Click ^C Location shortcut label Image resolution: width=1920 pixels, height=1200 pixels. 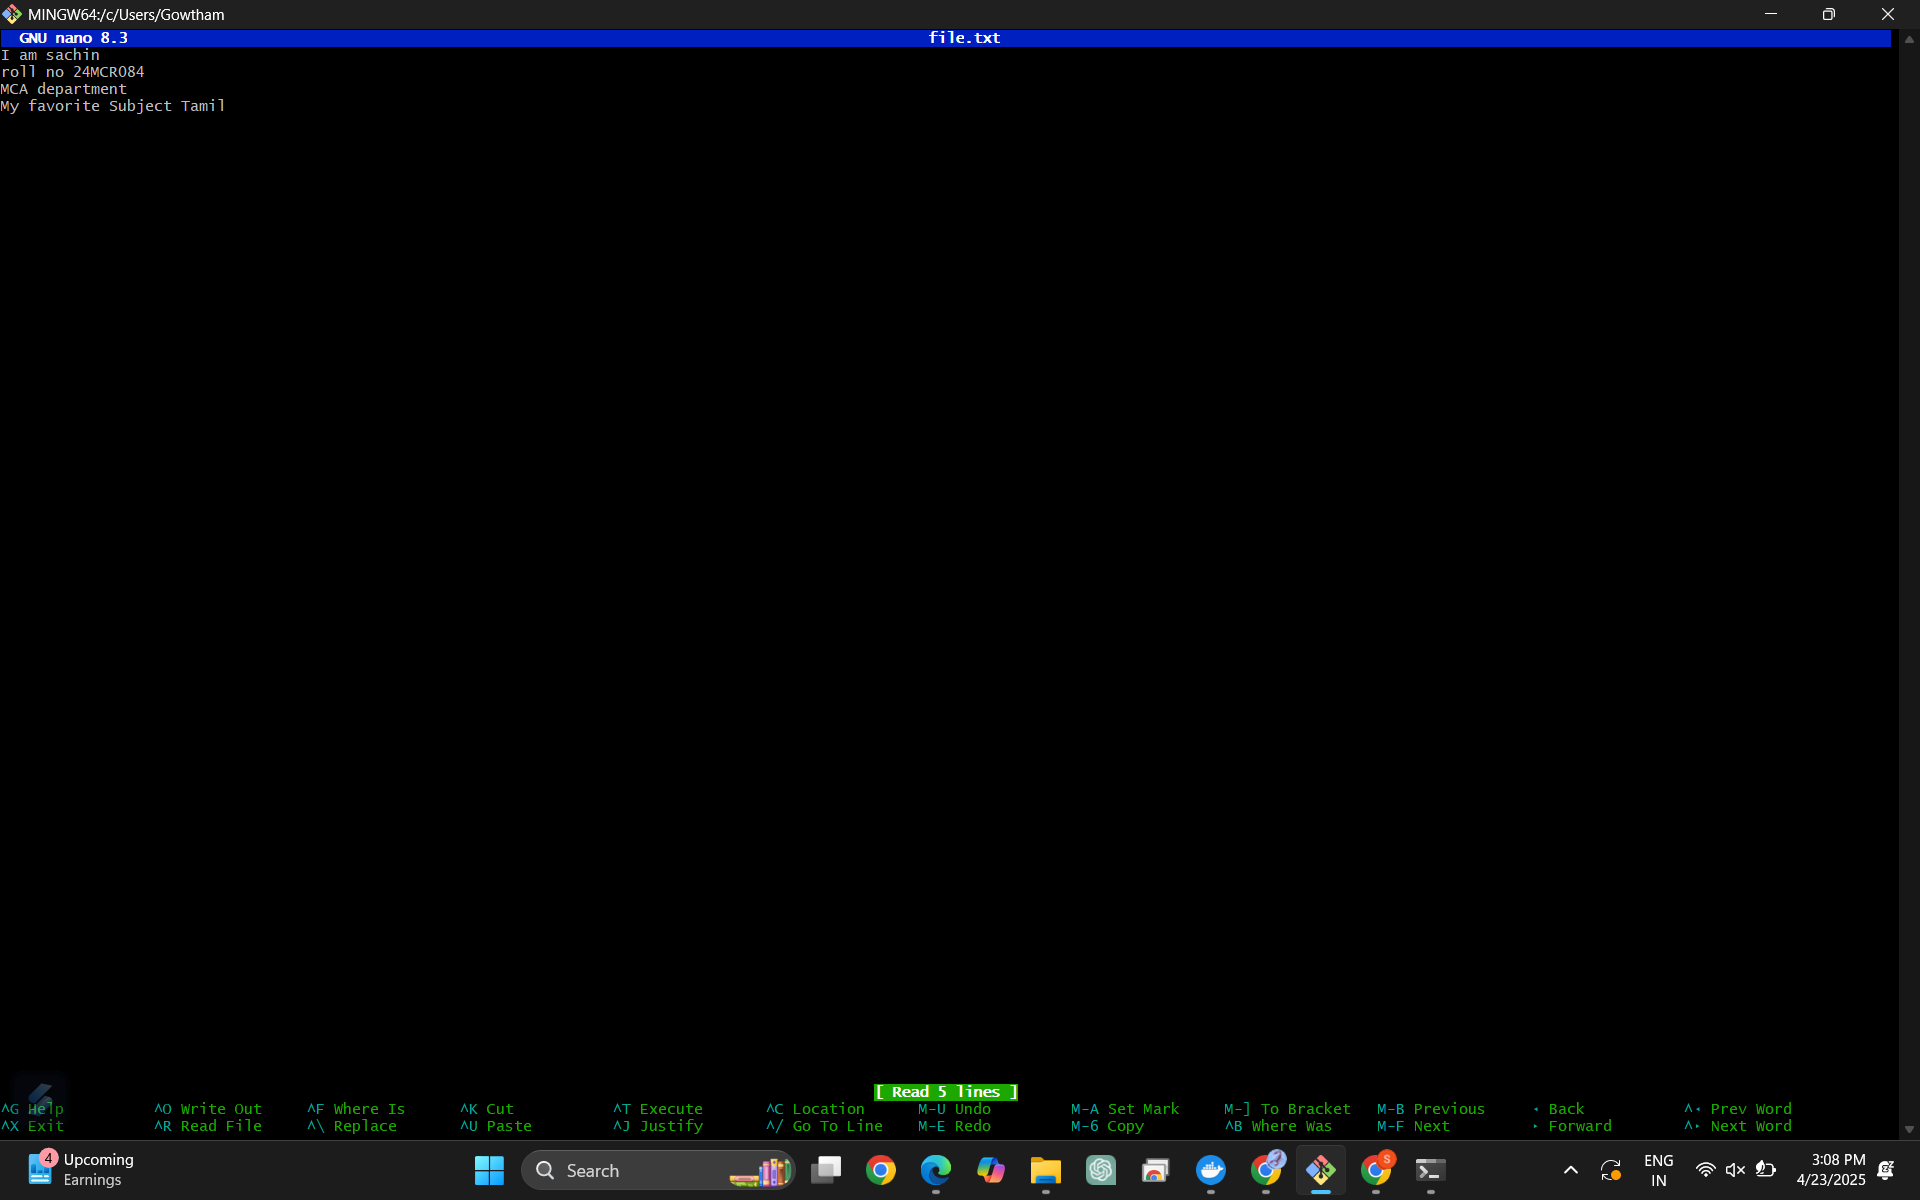click(x=815, y=1109)
